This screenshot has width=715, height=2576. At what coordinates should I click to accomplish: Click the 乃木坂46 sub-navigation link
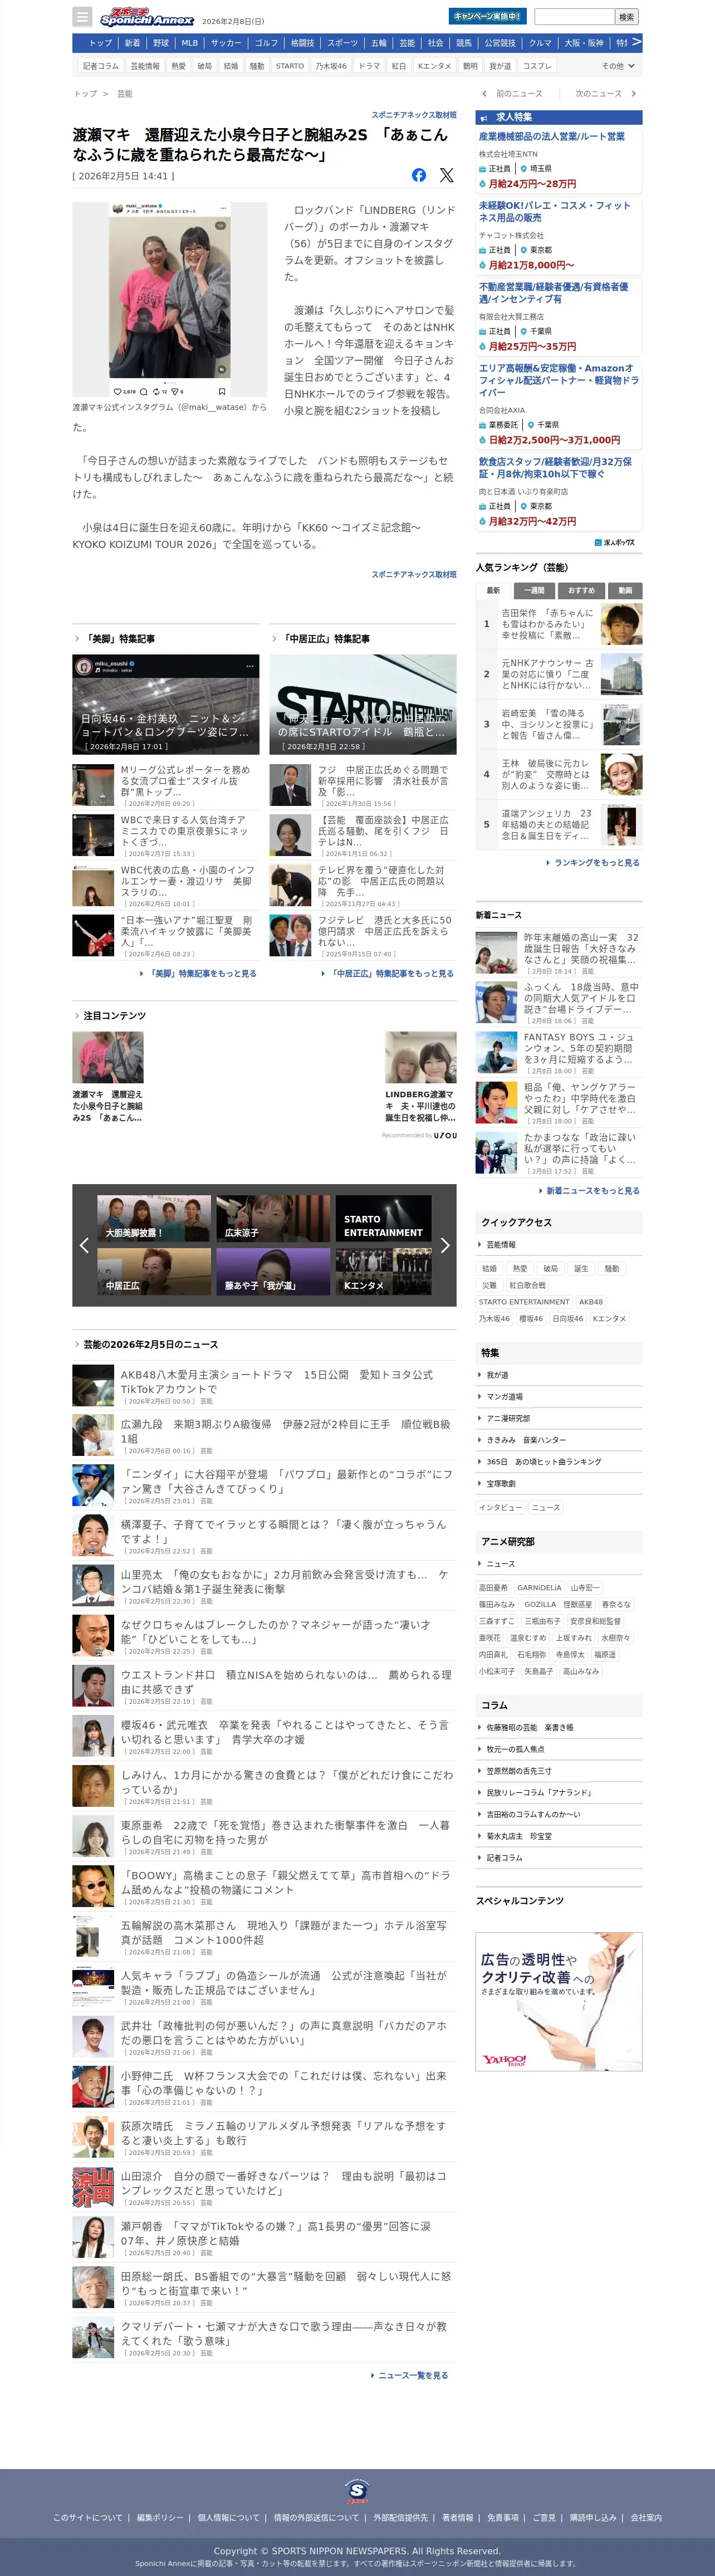click(331, 66)
